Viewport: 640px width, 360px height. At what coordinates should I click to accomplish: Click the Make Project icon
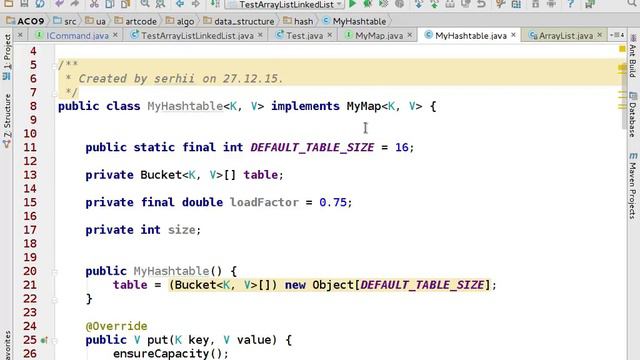pyautogui.click(x=215, y=4)
